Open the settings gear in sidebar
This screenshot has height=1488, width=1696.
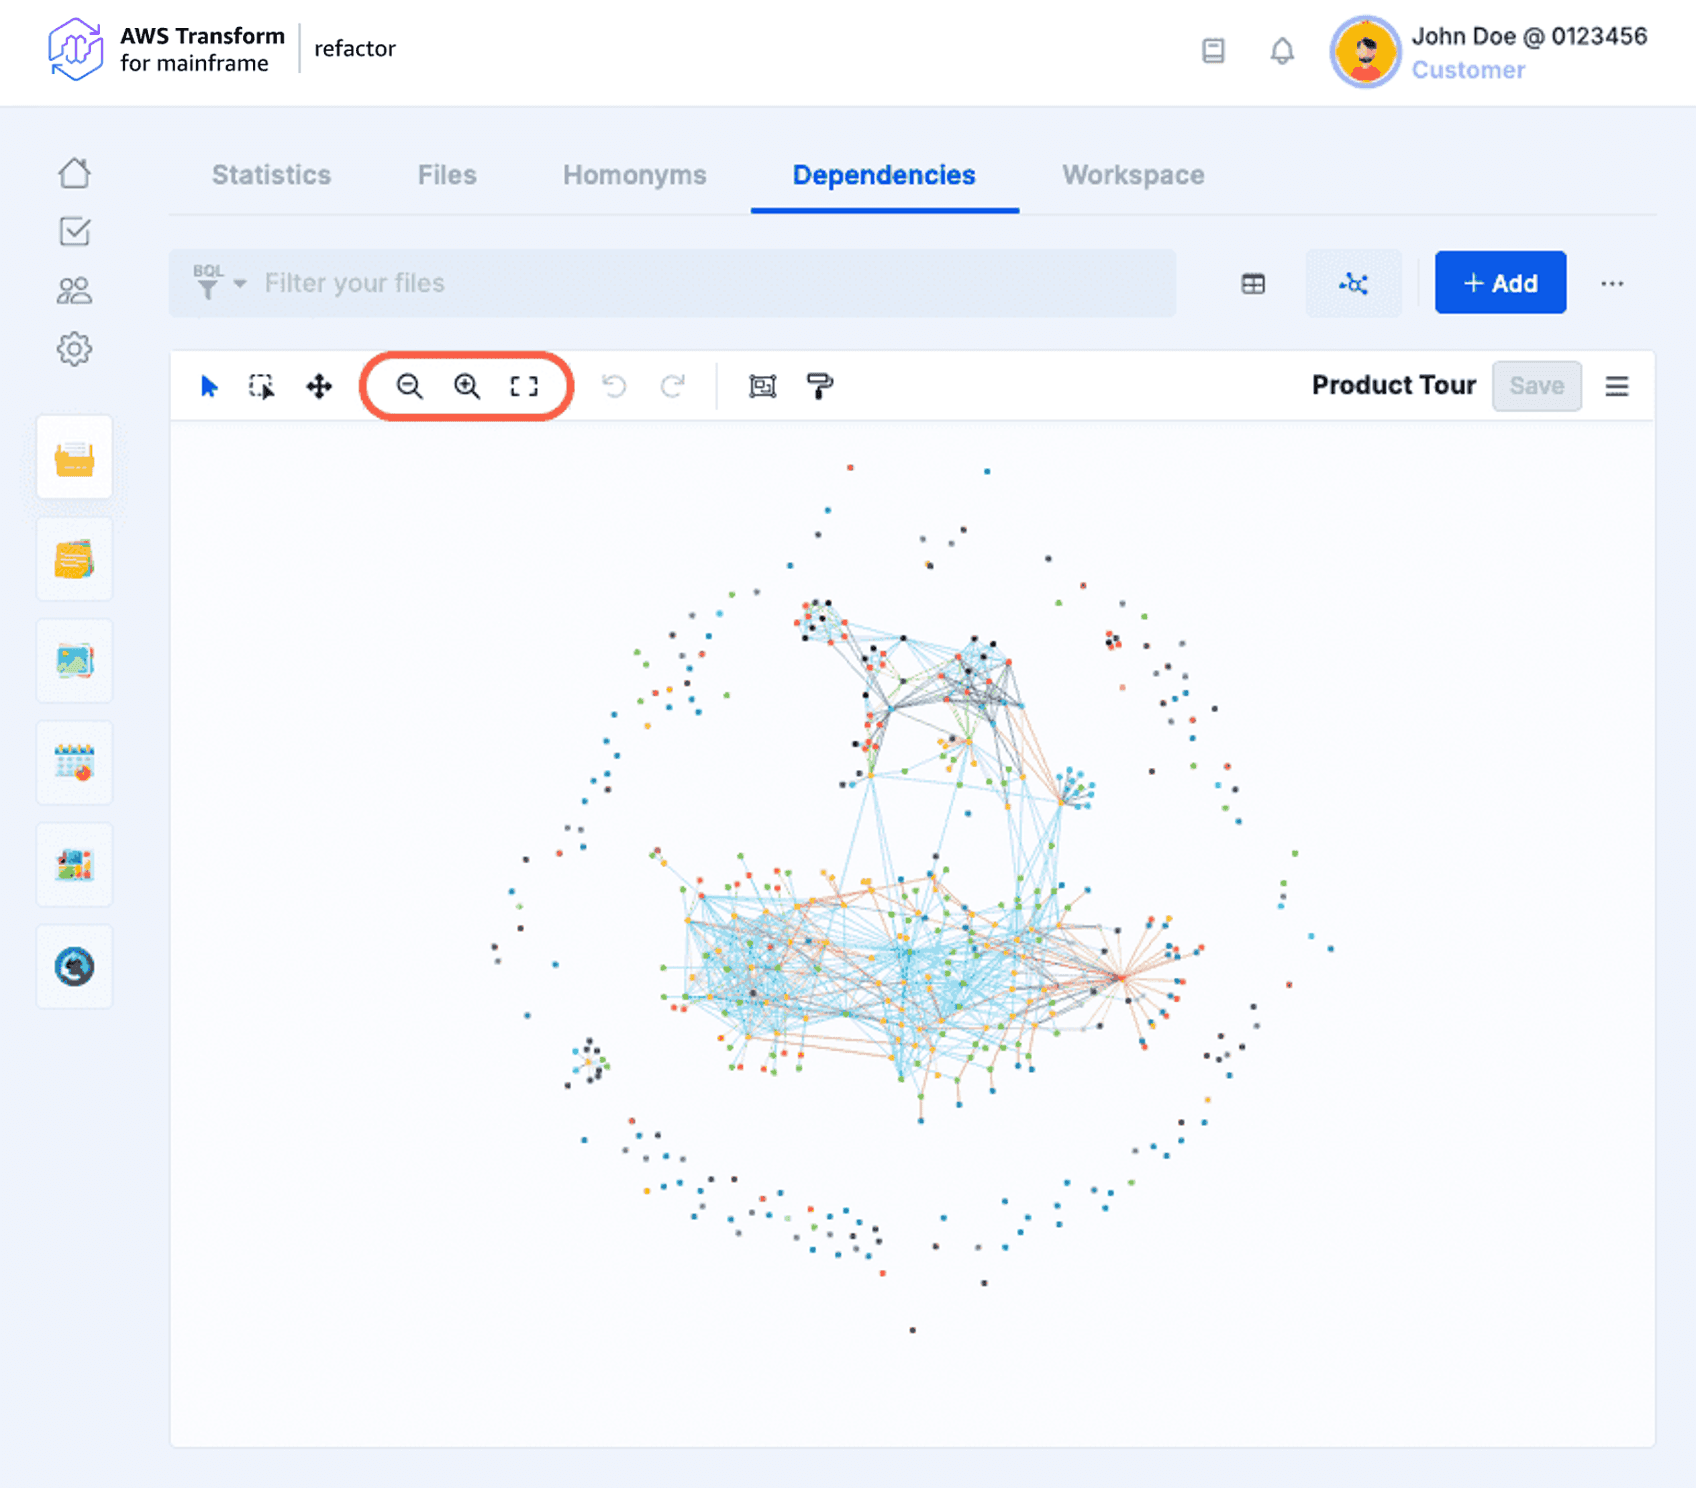click(x=74, y=349)
